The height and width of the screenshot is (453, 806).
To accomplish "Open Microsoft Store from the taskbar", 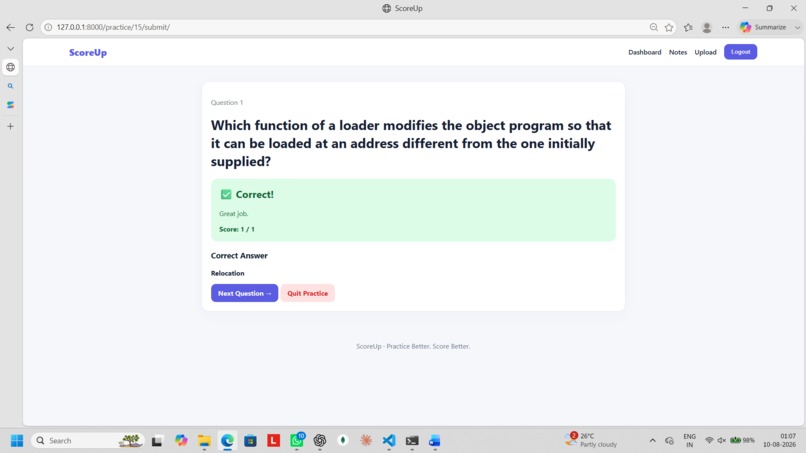I will [250, 441].
